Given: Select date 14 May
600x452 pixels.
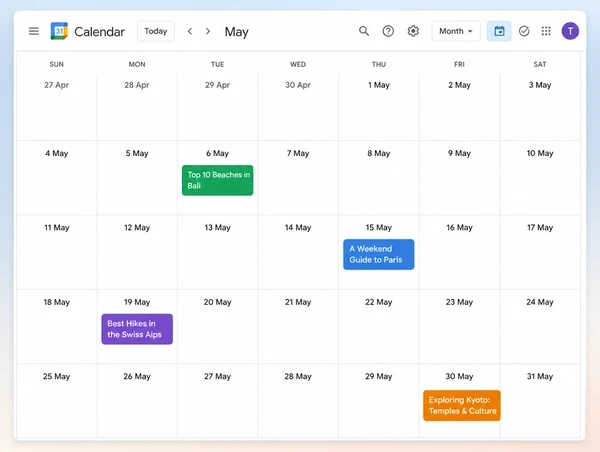Looking at the screenshot, I should tap(298, 228).
